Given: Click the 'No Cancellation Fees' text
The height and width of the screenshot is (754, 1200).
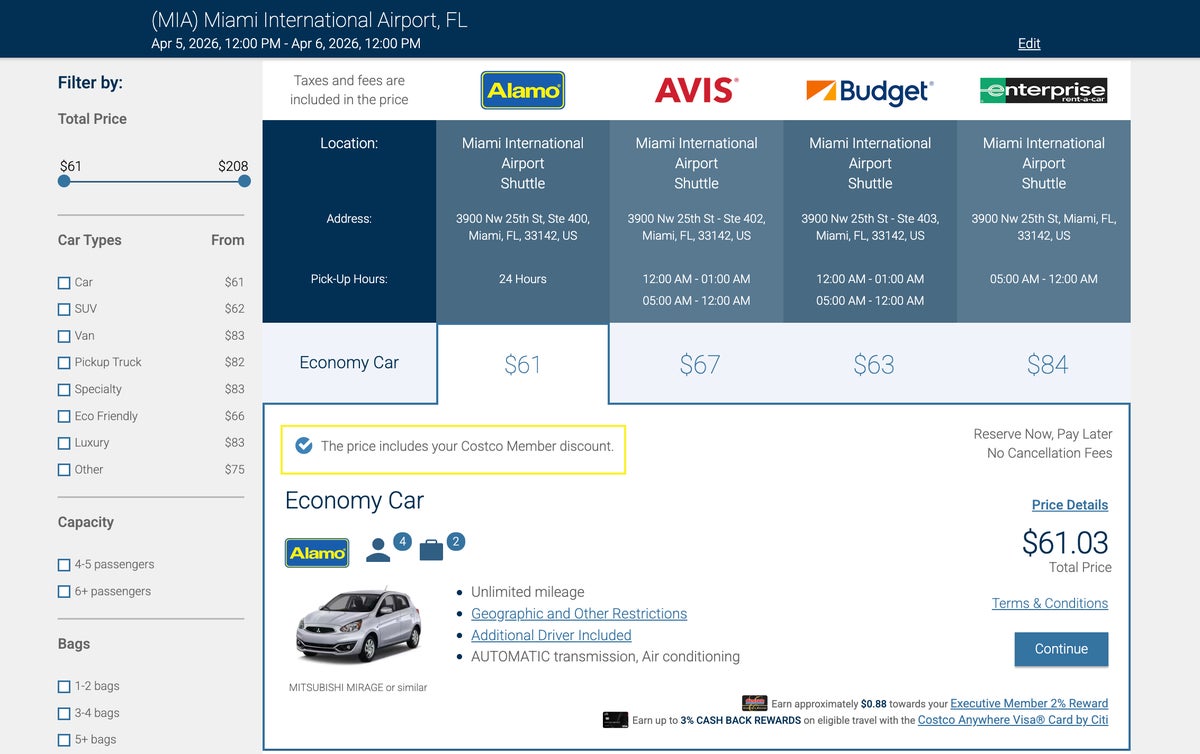Looking at the screenshot, I should (1049, 453).
